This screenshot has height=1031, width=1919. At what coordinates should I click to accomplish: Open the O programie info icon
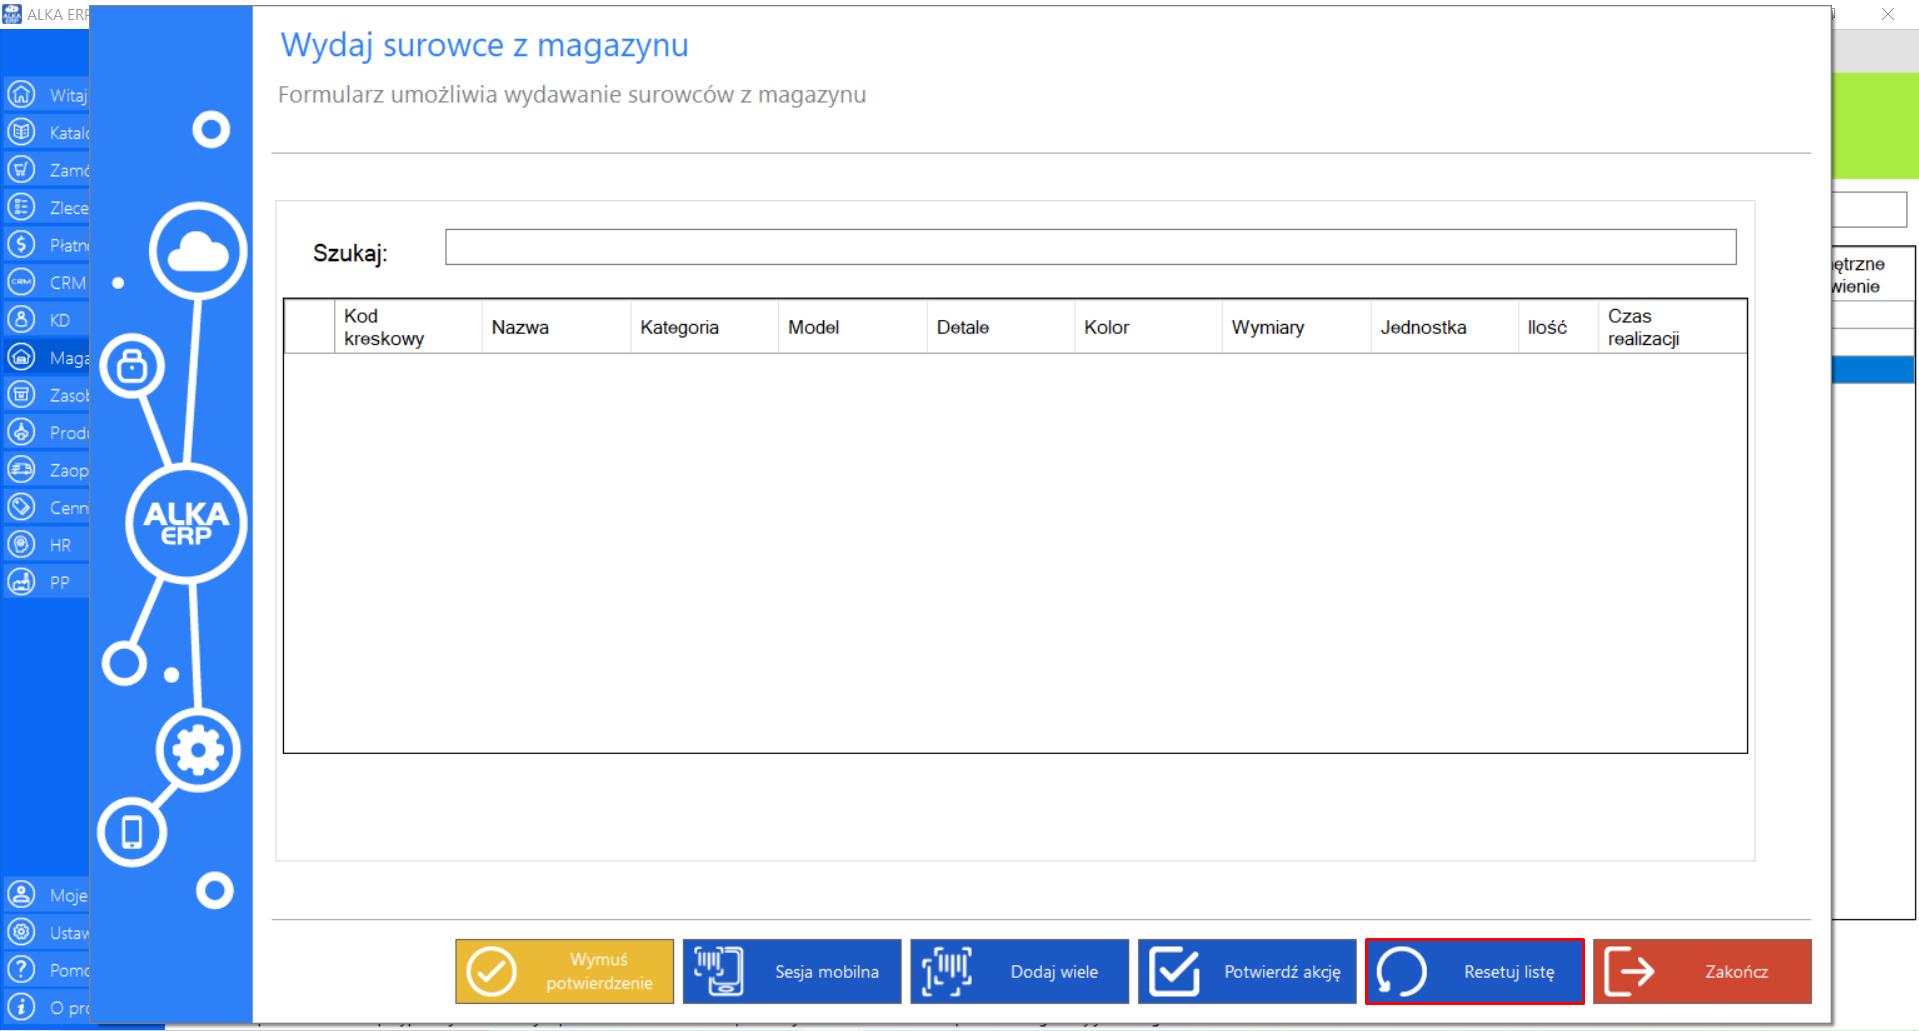21,1006
